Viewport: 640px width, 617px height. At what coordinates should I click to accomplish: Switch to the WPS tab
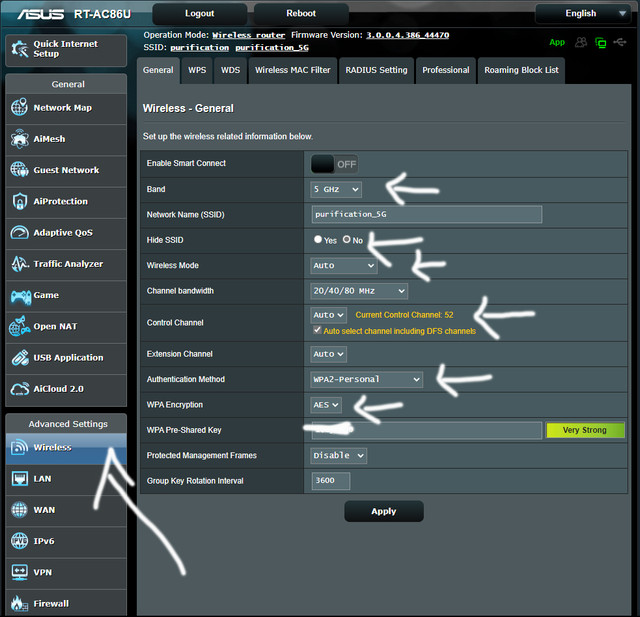(197, 70)
